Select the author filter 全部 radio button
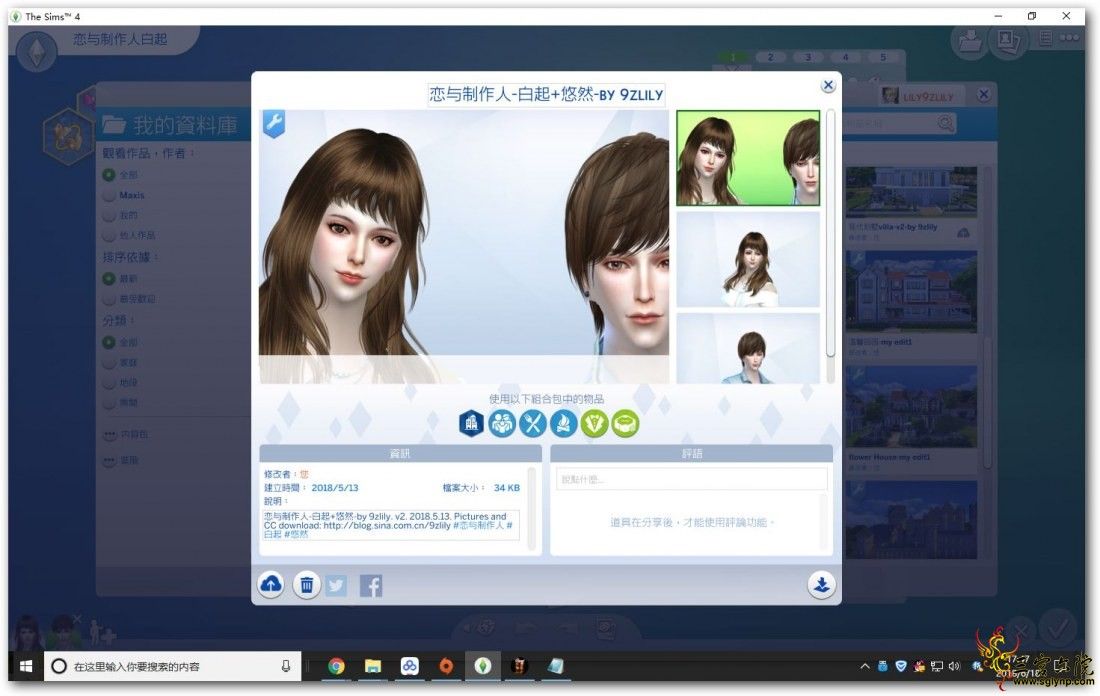 [x=109, y=175]
